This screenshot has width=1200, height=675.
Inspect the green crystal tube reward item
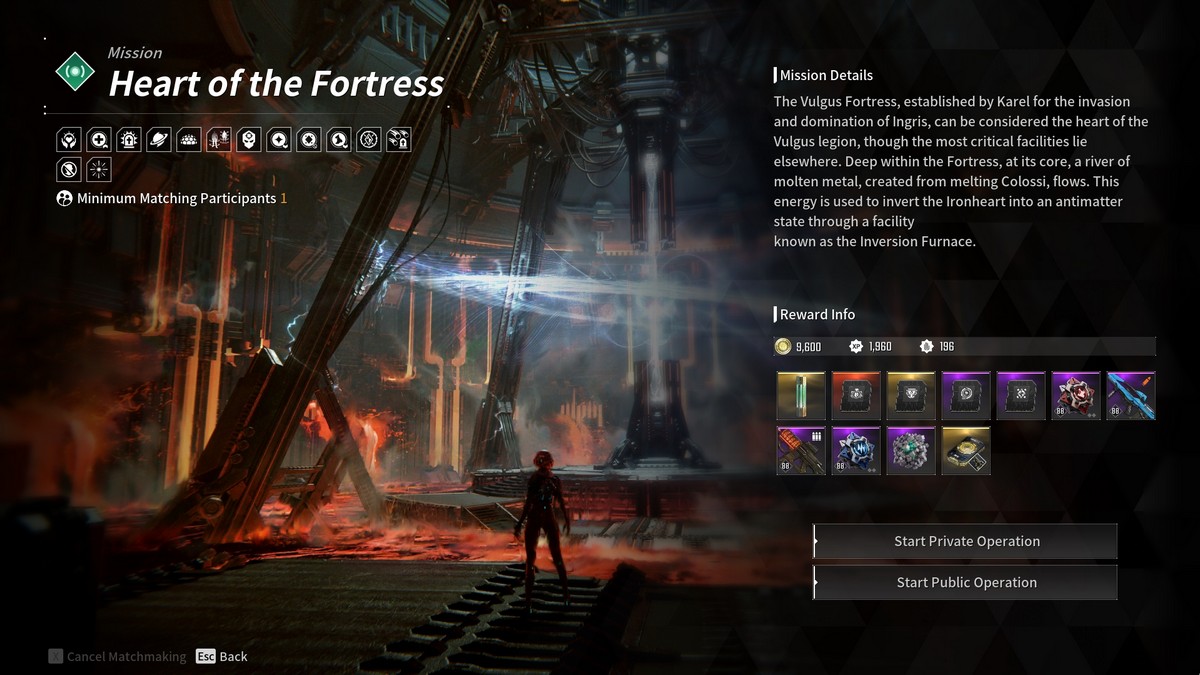801,395
